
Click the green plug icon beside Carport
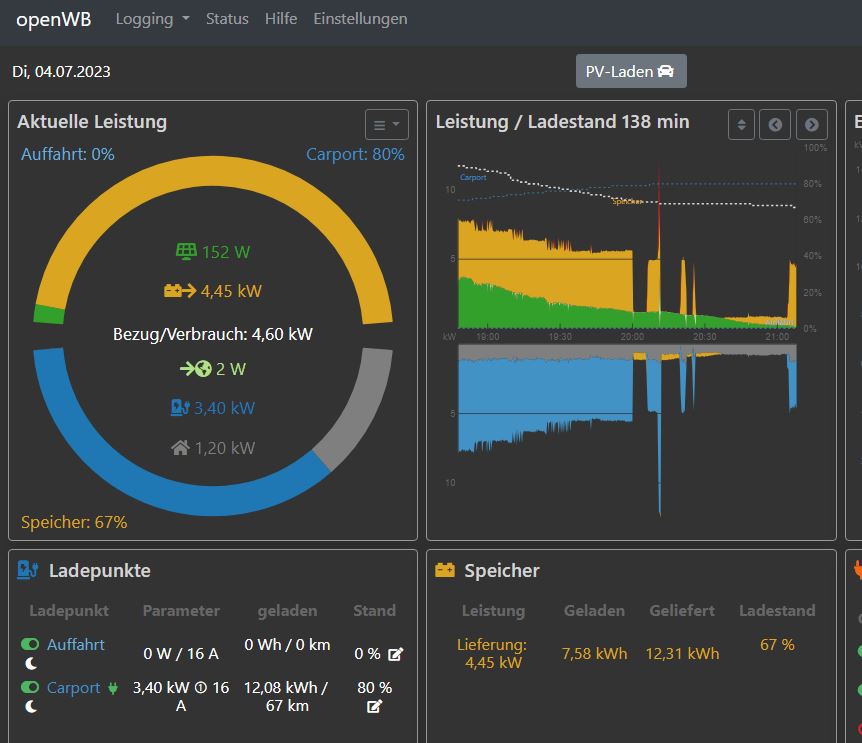113,688
